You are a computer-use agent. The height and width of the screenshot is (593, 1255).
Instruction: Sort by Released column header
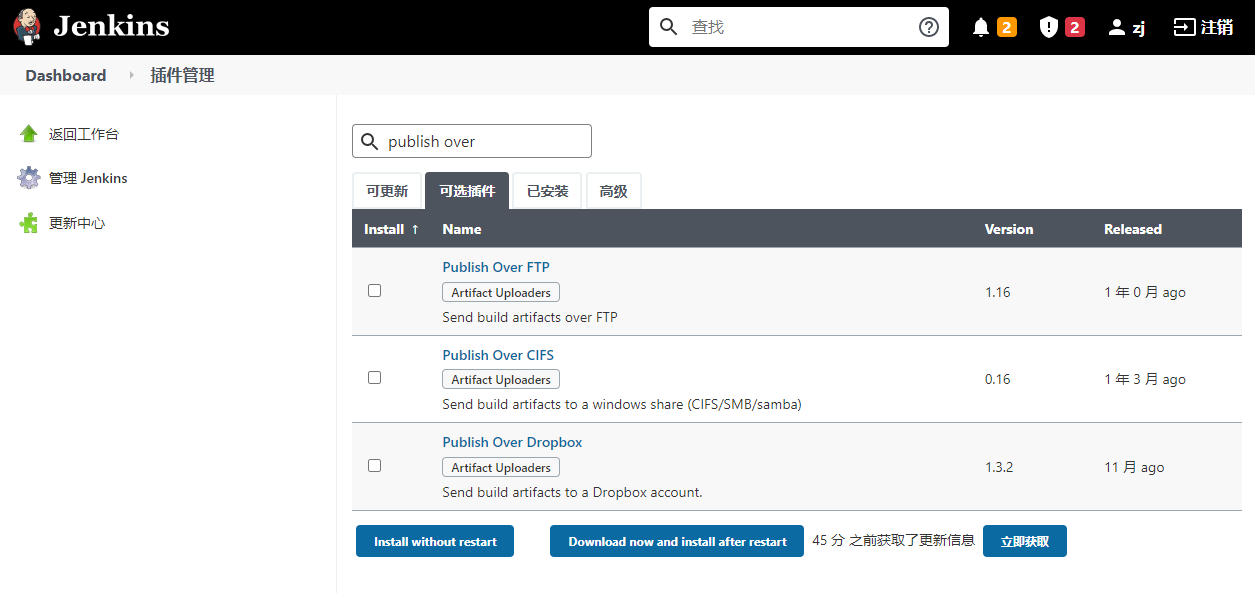pyautogui.click(x=1133, y=229)
